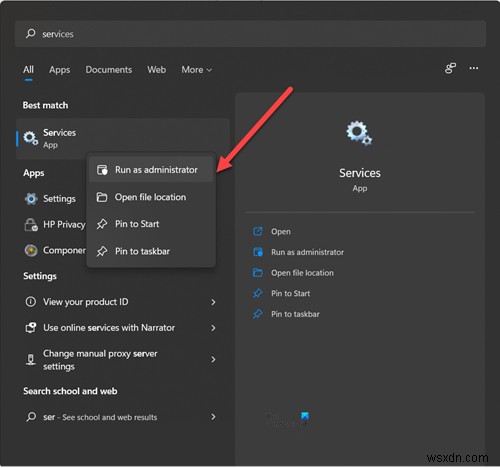Open the account/feedback icon at top right
Image resolution: width=500 pixels, height=468 pixels.
(450, 68)
